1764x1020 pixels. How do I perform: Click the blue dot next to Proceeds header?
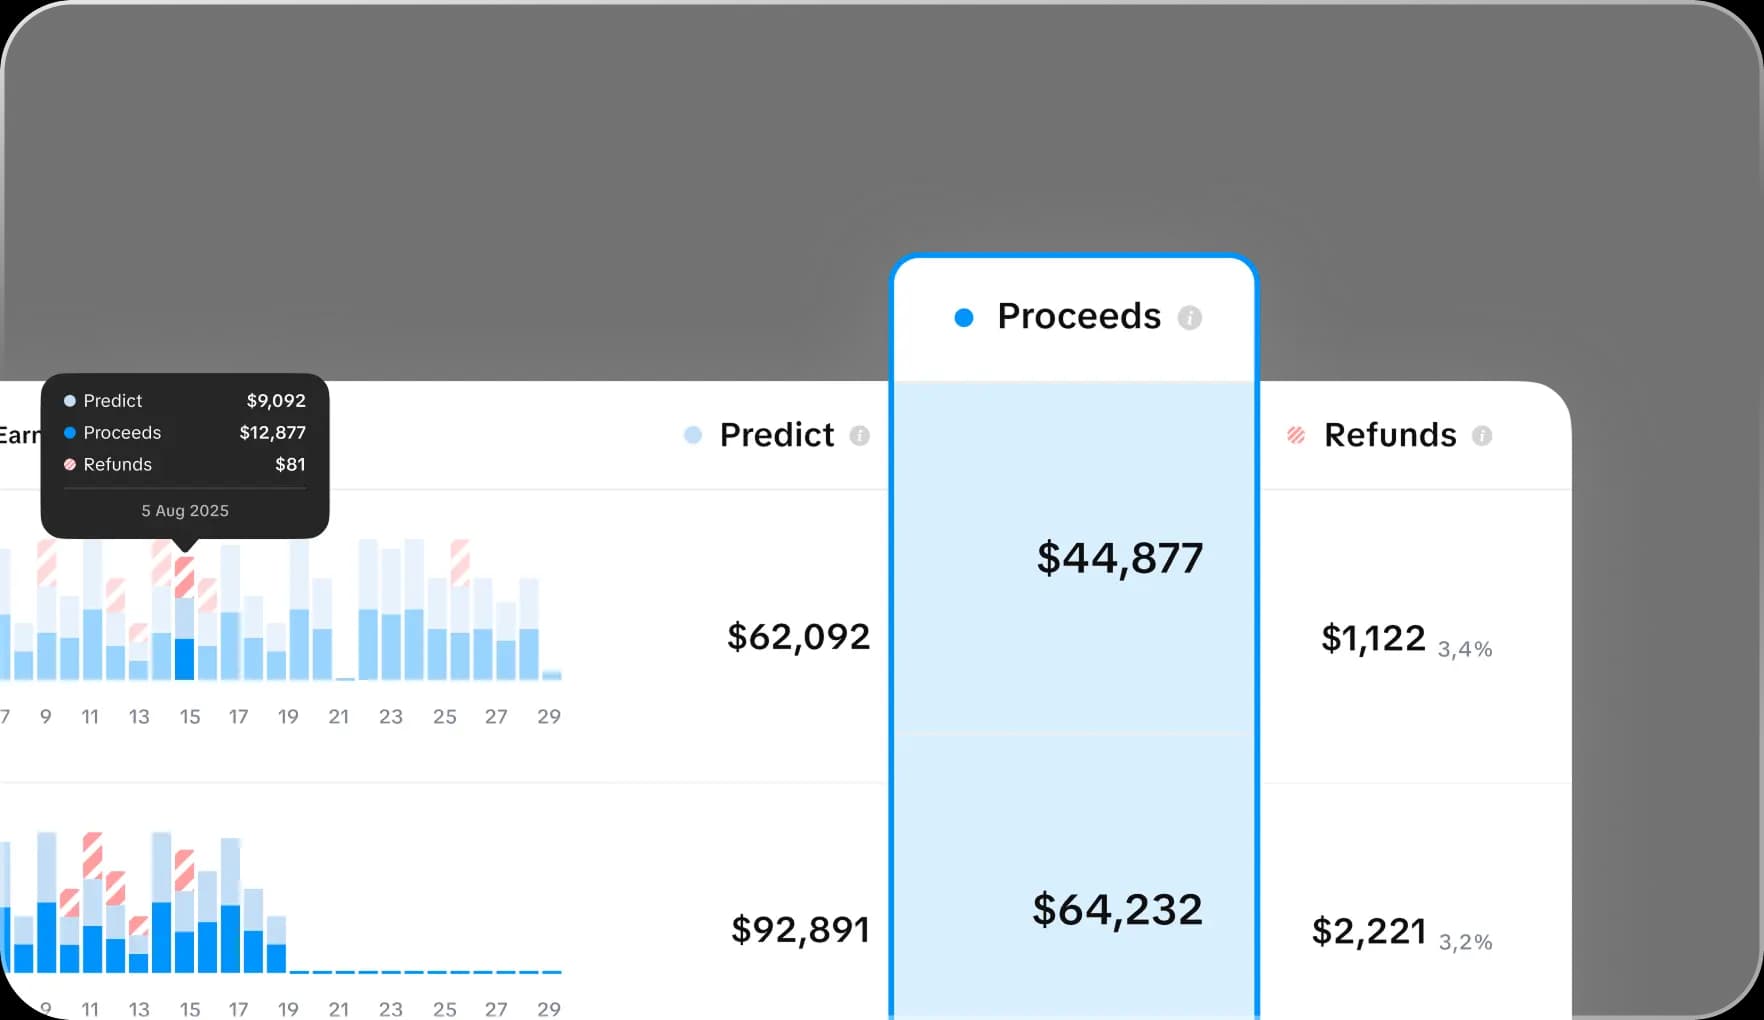(x=963, y=317)
